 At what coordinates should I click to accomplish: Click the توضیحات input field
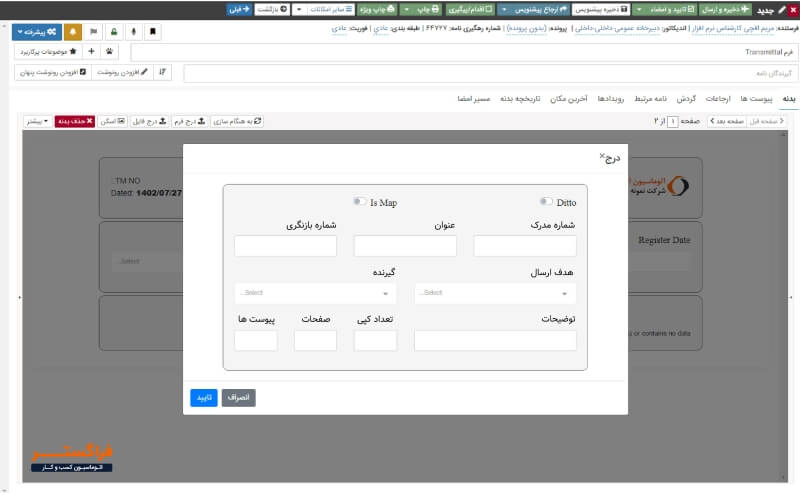(x=495, y=340)
